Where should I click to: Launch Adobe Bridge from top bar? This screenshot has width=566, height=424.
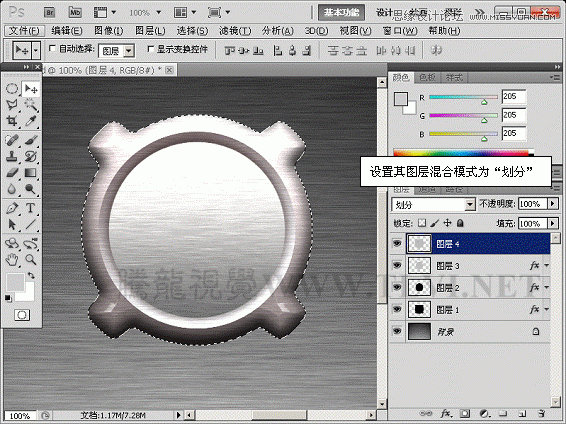pos(50,13)
